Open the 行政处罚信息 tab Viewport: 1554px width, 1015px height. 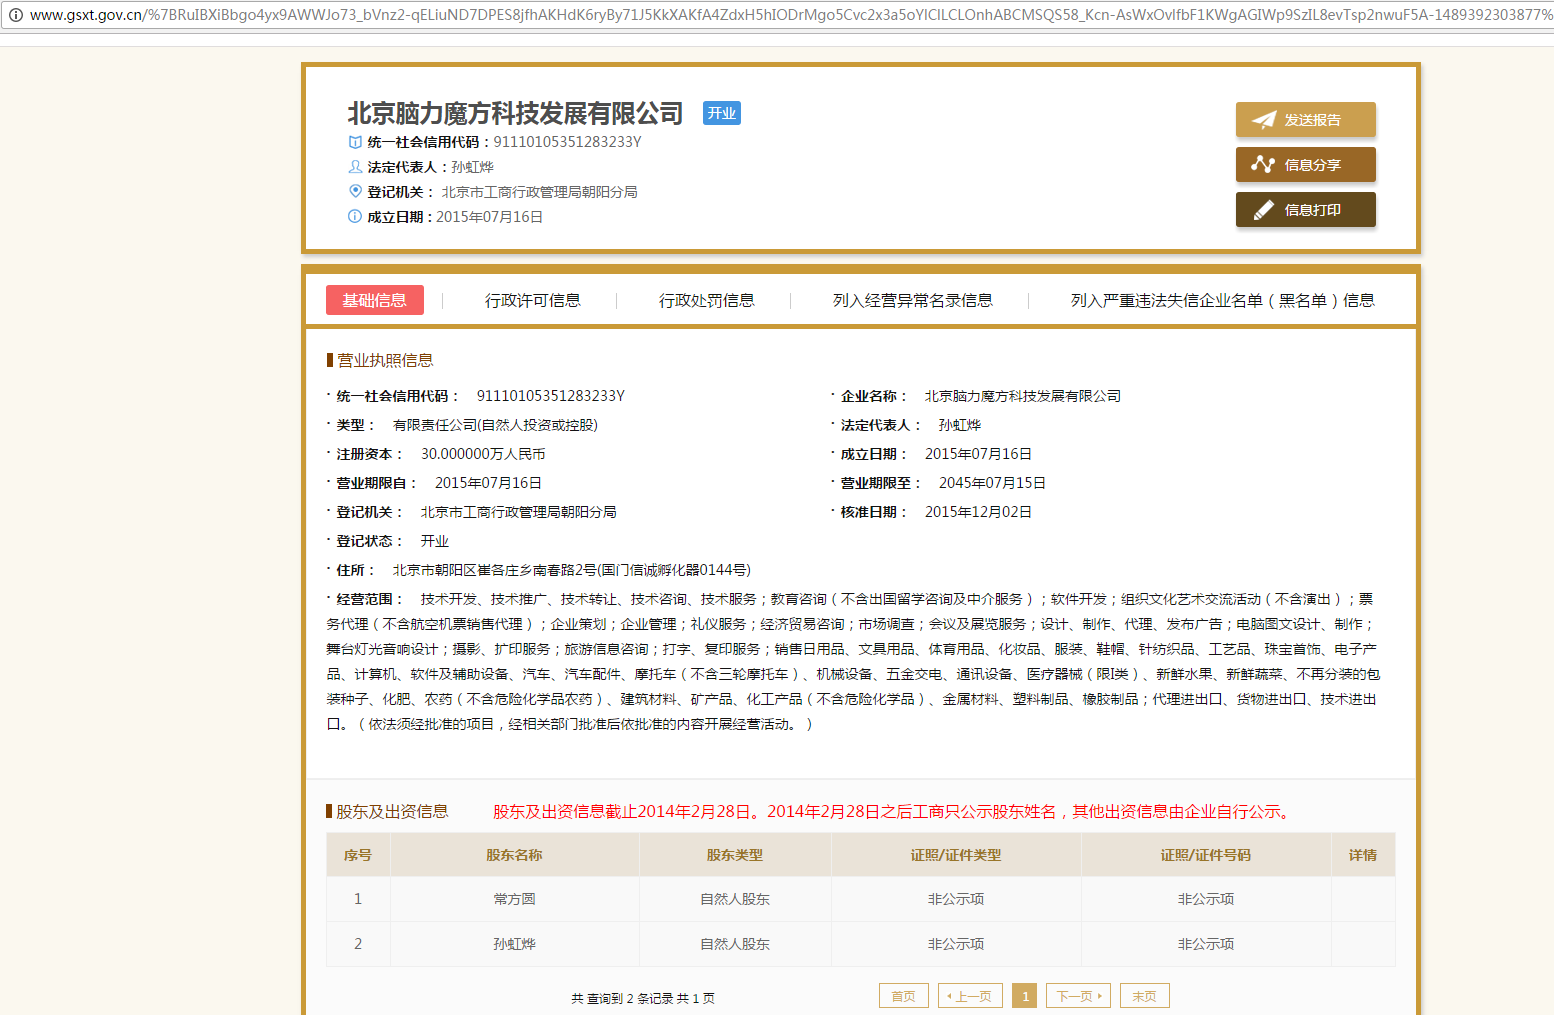tap(708, 299)
